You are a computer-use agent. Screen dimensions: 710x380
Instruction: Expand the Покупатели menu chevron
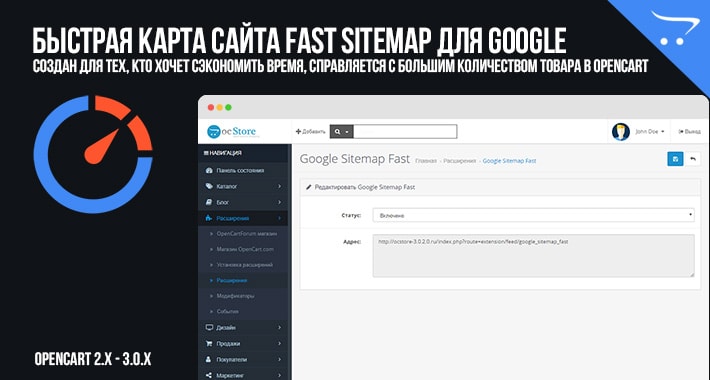tap(279, 359)
